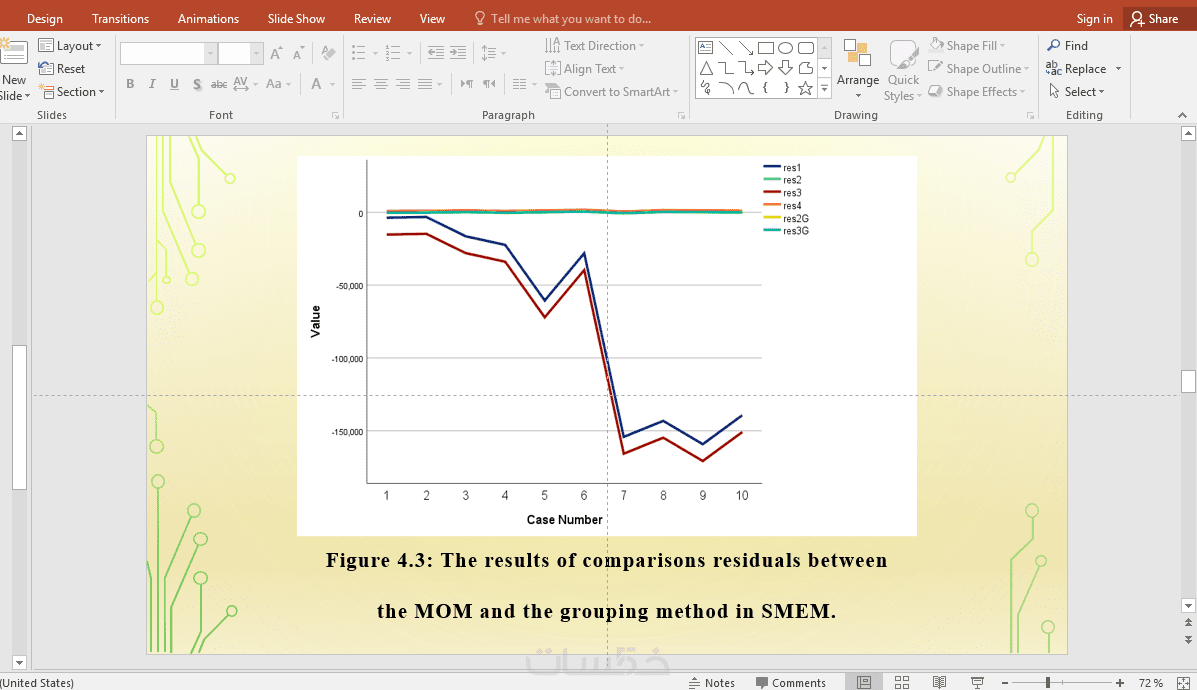Fit slide to current window
1197x690 pixels.
[1183, 682]
